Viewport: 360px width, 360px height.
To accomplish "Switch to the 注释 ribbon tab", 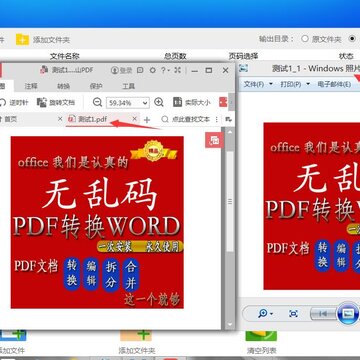I will 31,86.
